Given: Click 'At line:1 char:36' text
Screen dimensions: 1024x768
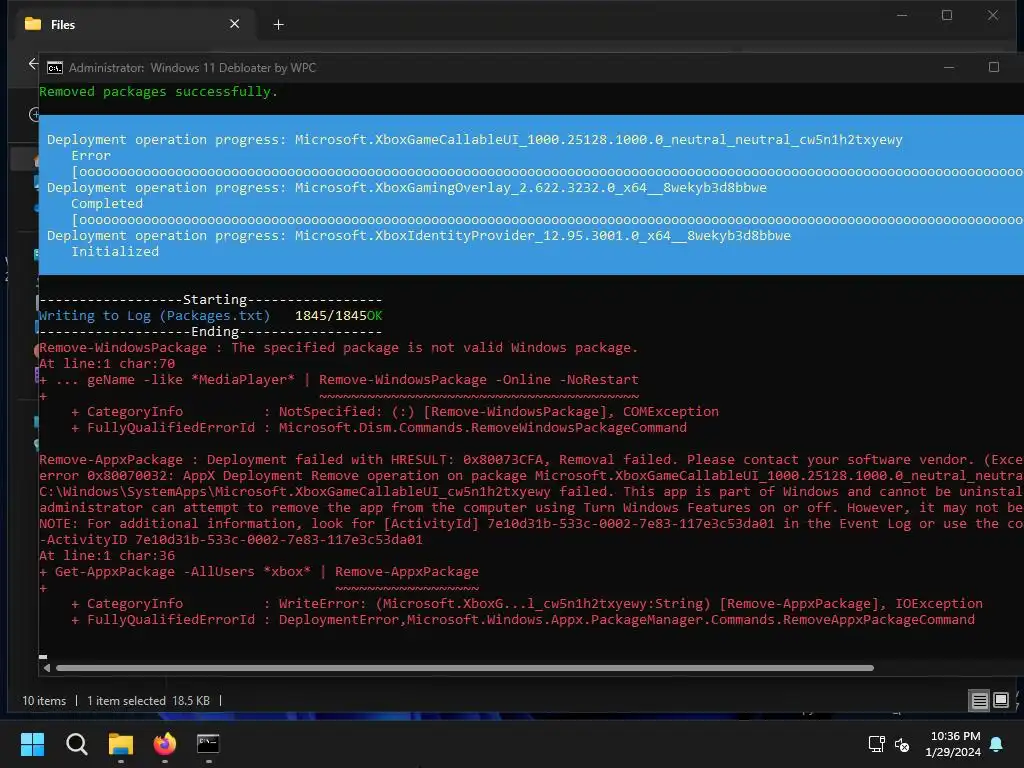Looking at the screenshot, I should [107, 556].
